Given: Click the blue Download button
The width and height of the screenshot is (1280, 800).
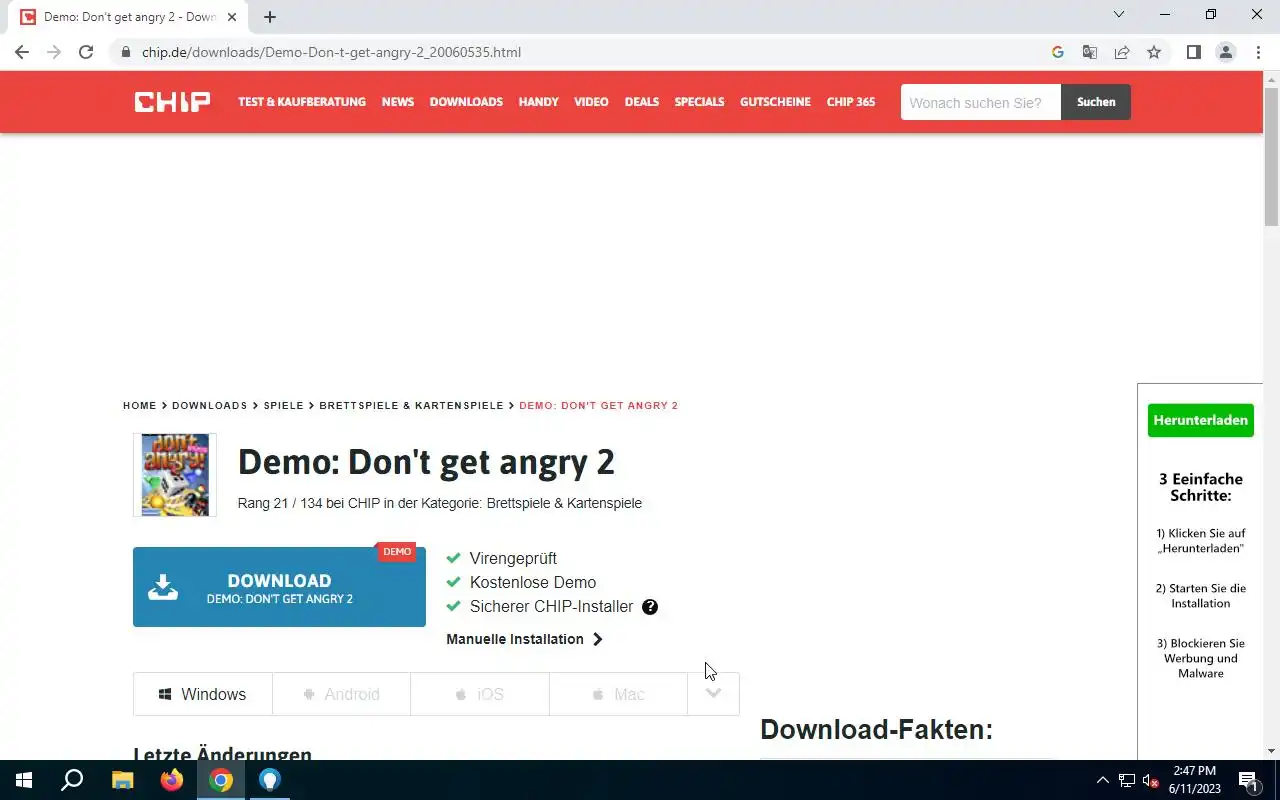Looking at the screenshot, I should 279,587.
